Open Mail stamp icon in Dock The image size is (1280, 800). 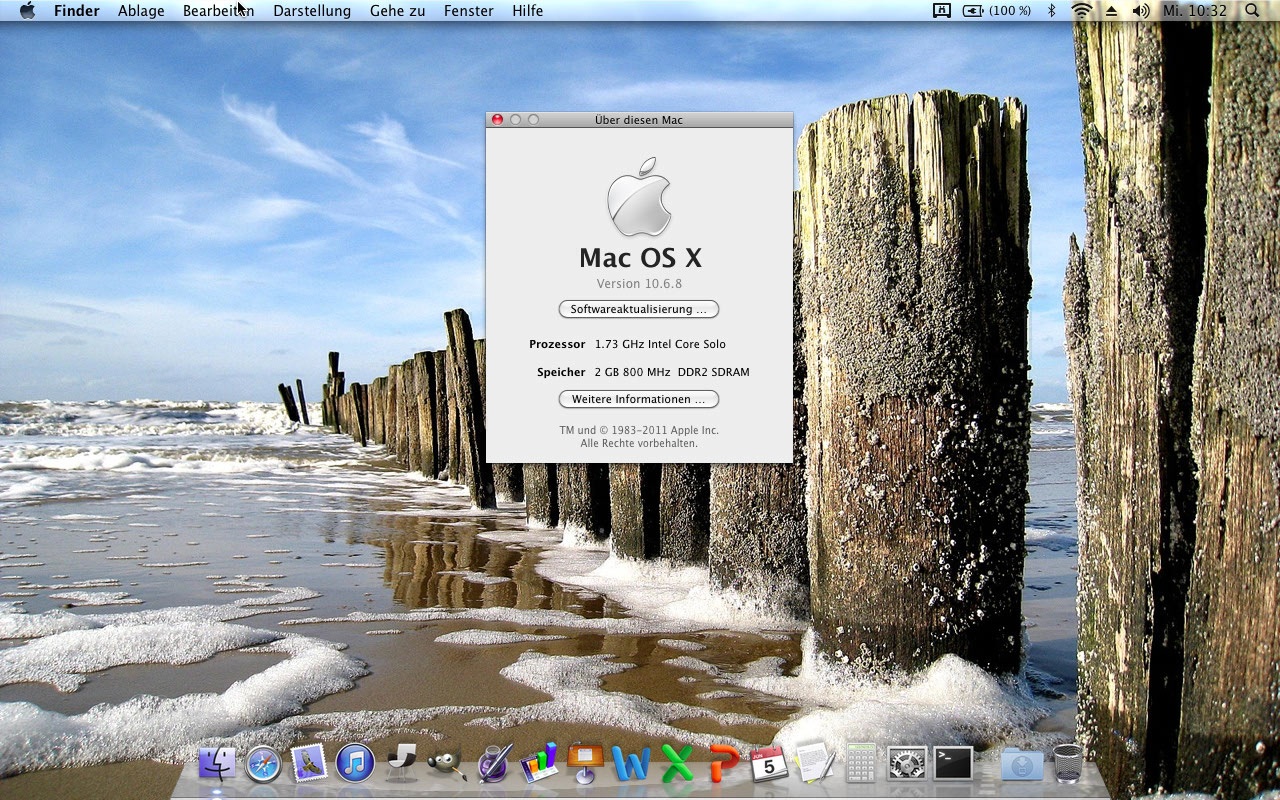tap(309, 763)
